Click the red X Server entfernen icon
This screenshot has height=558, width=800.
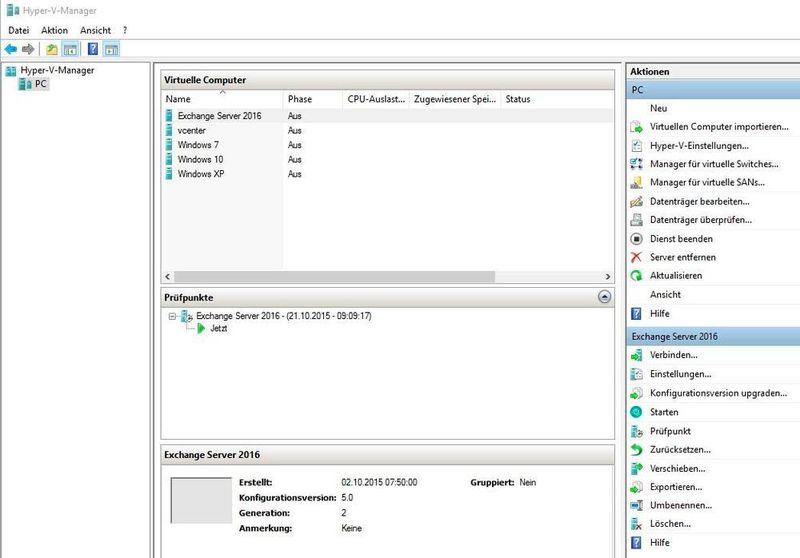coord(636,257)
